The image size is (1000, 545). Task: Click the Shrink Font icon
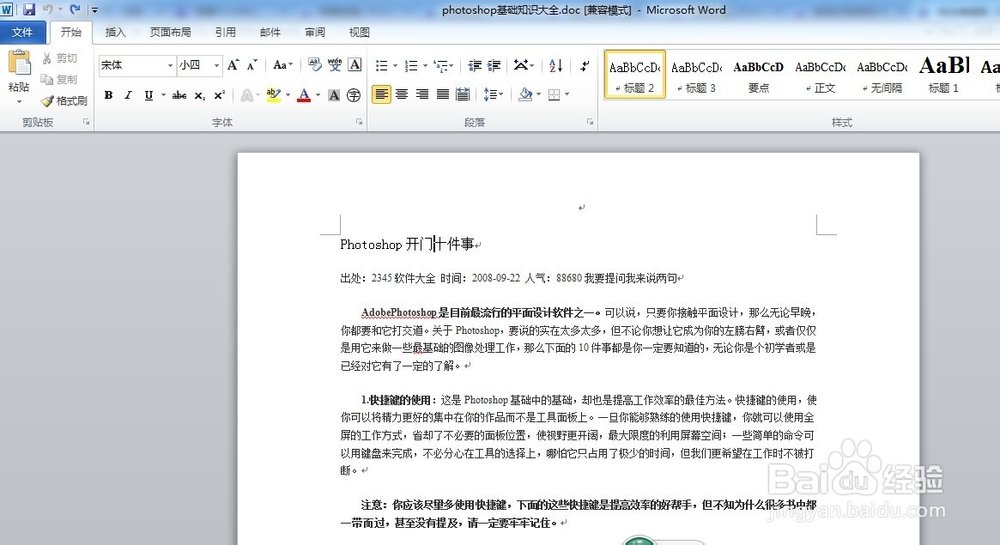252,65
